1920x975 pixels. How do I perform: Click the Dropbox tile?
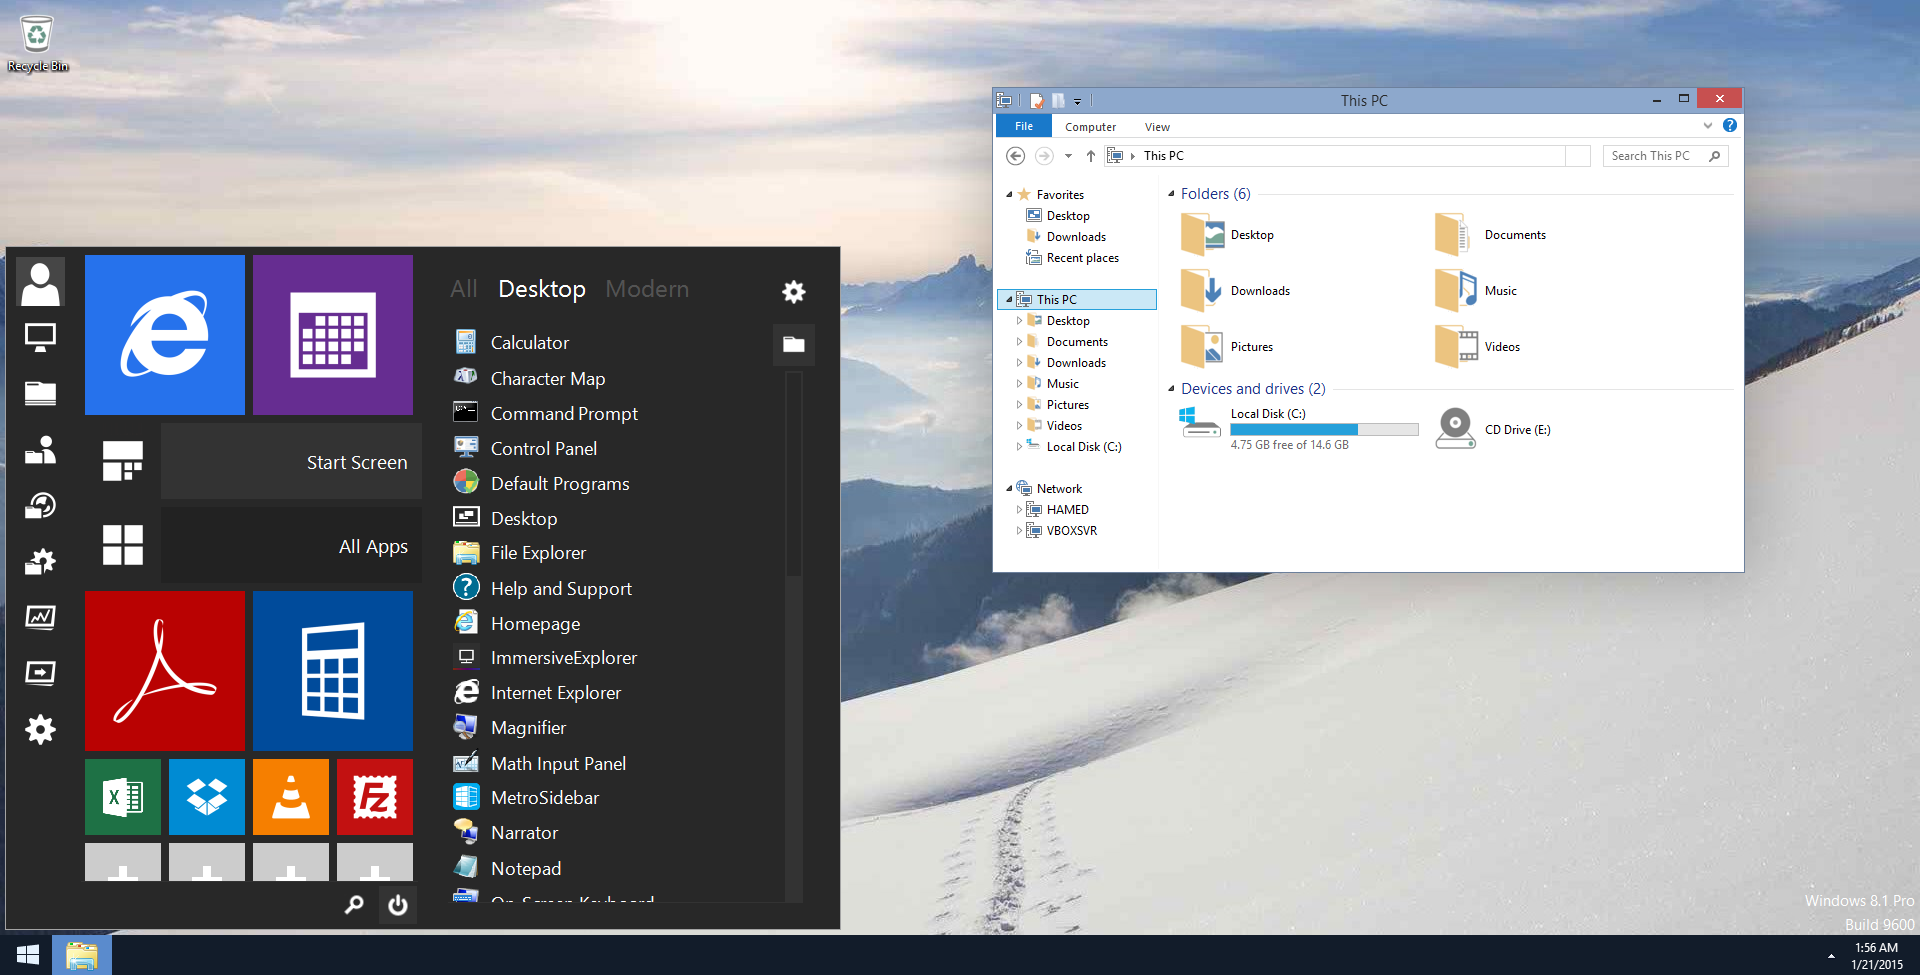206,796
